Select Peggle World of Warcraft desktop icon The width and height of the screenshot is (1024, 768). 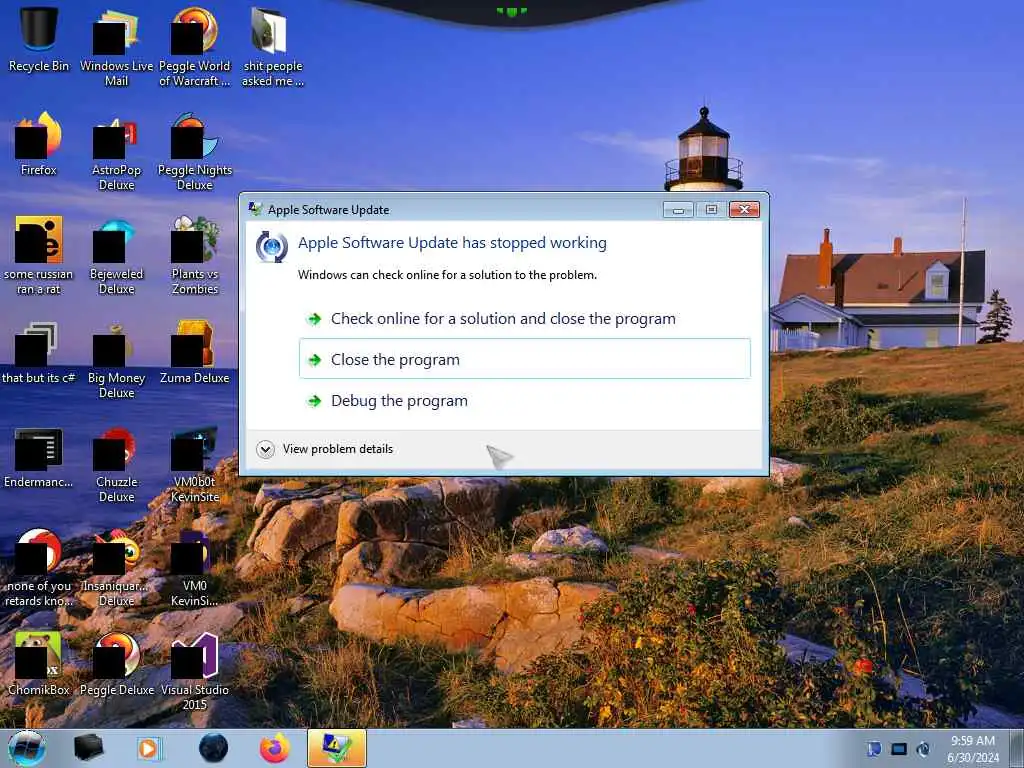(x=195, y=46)
